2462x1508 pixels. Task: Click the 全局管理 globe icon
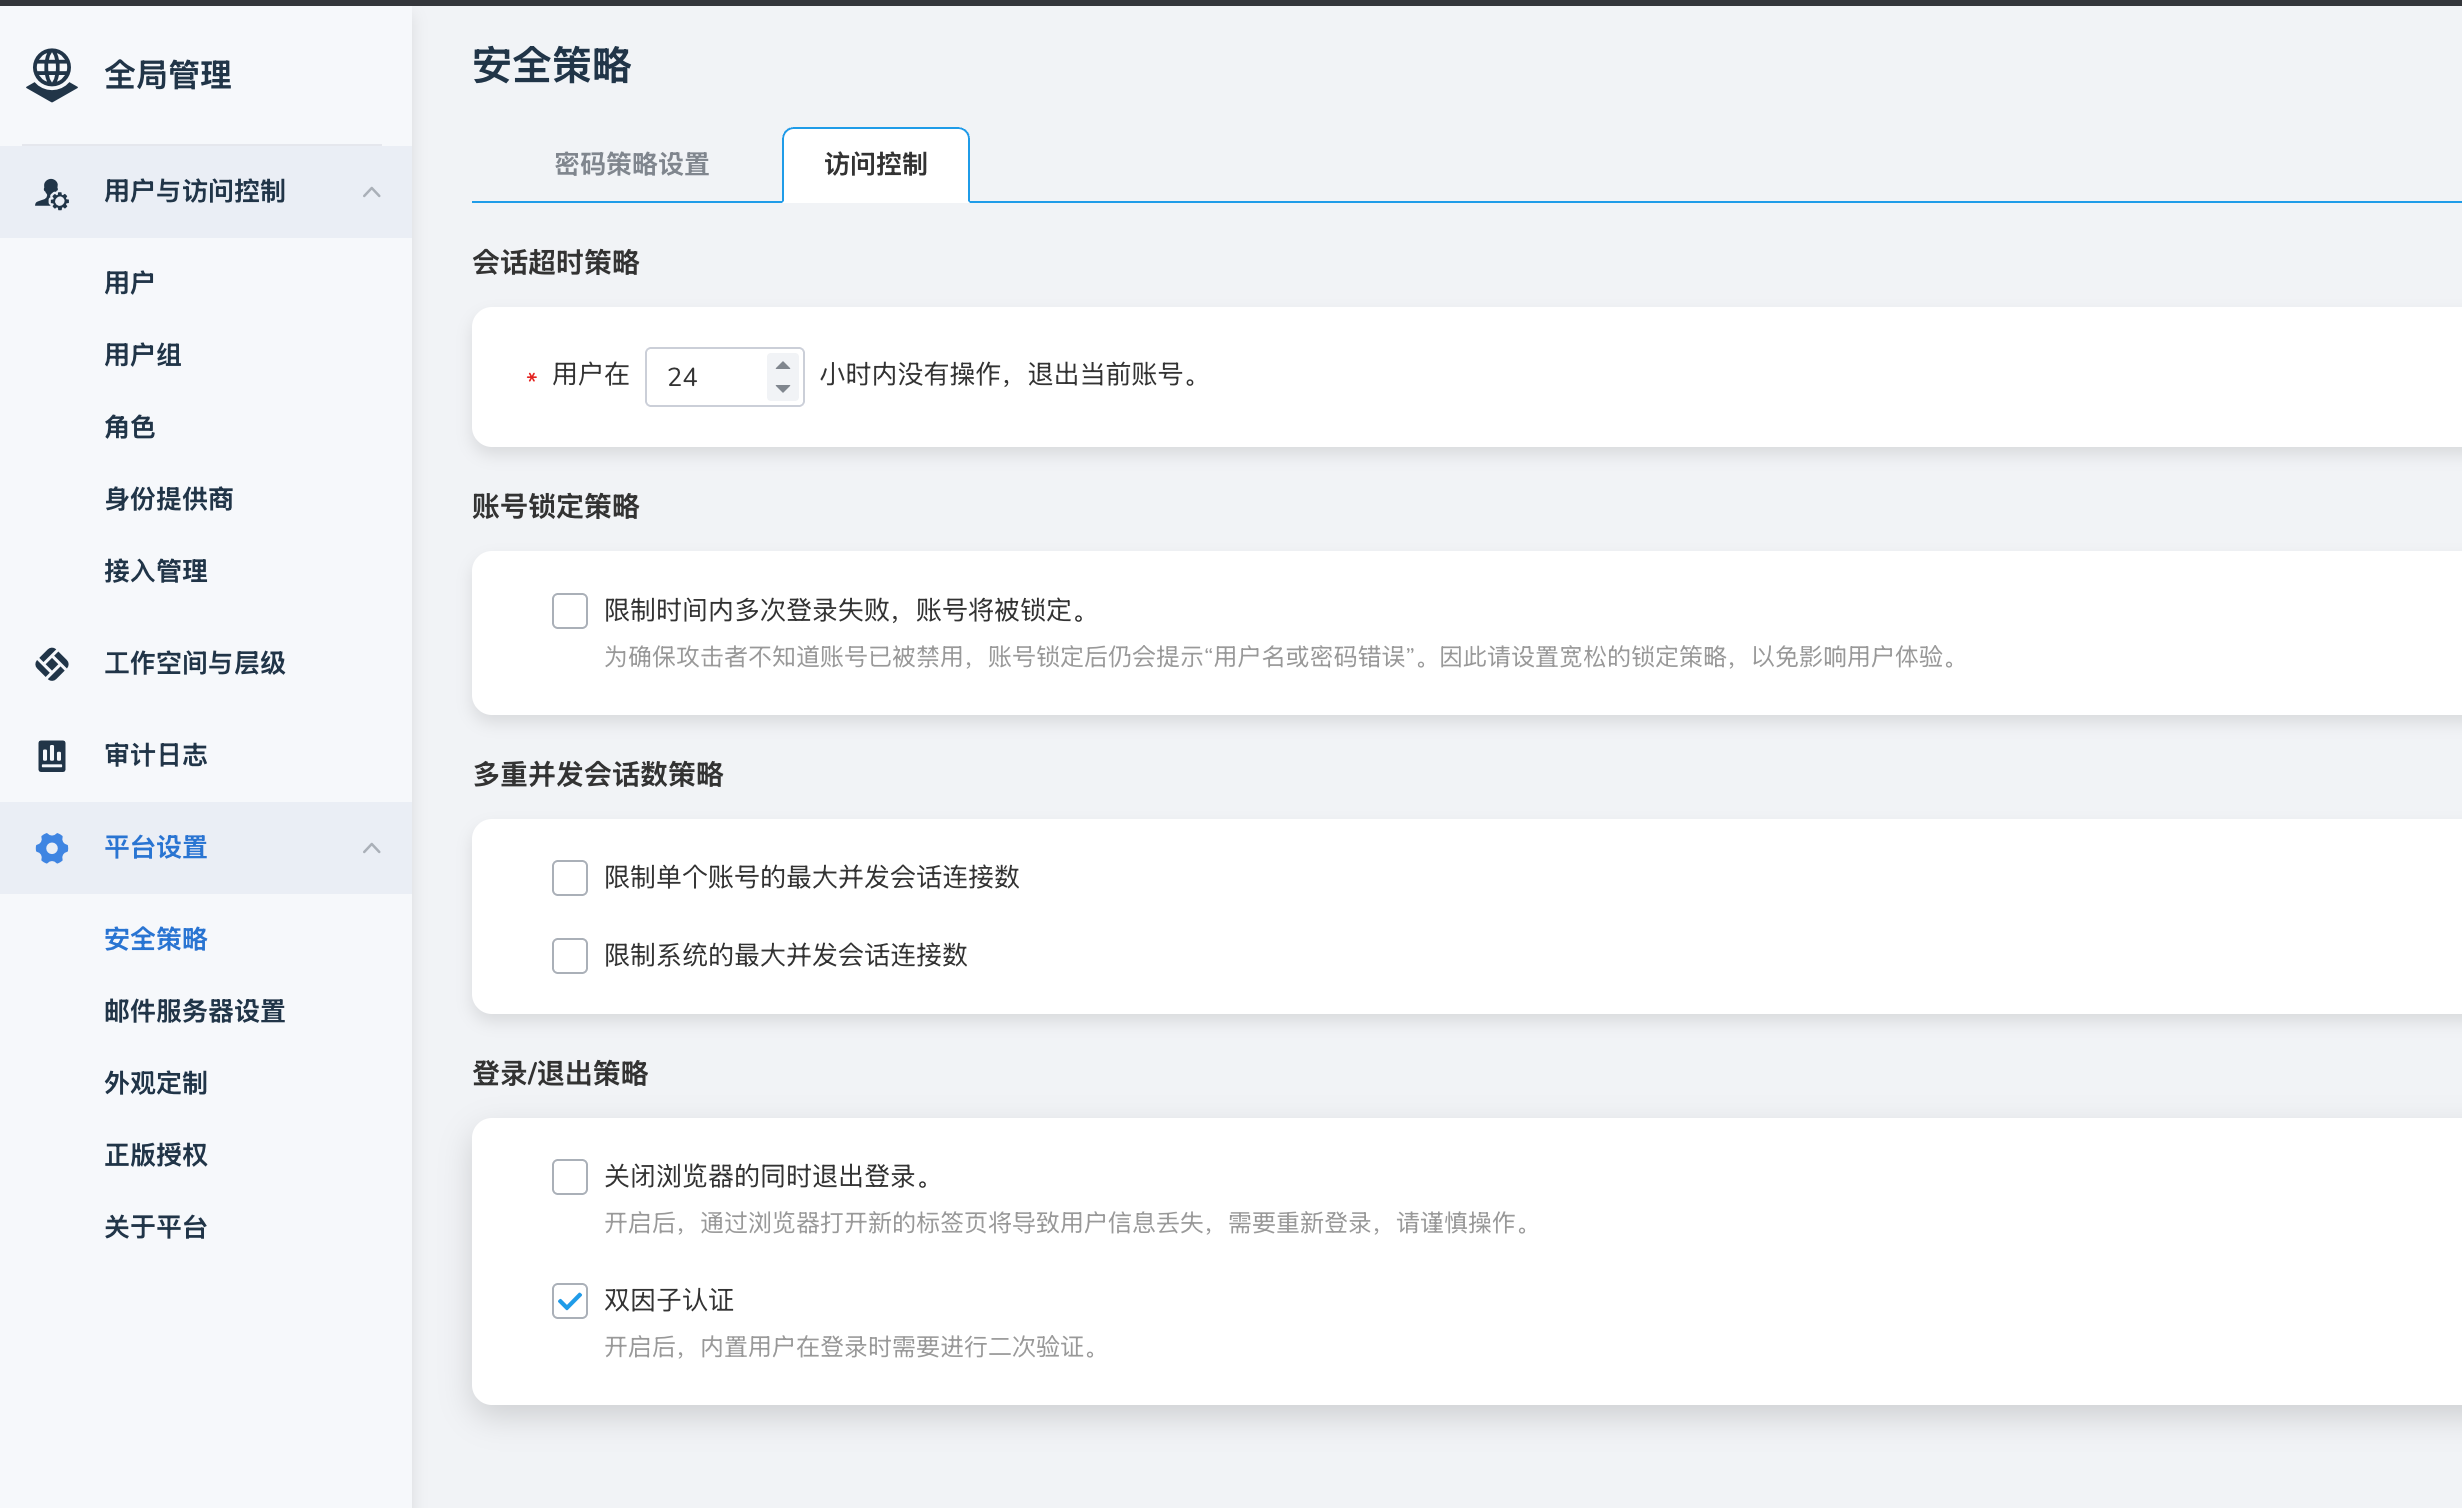(51, 75)
